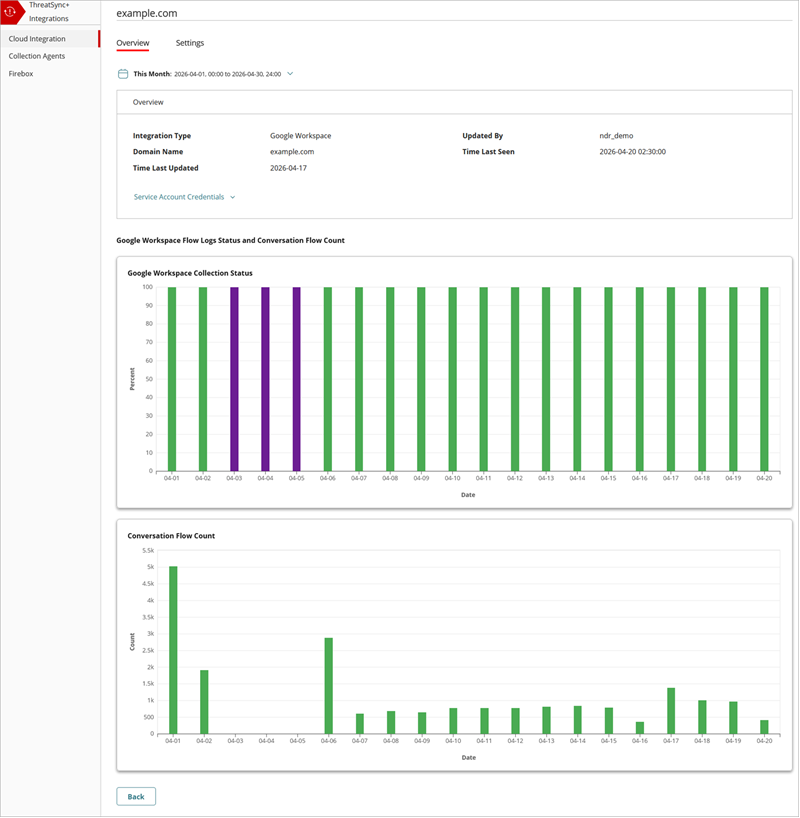The width and height of the screenshot is (800, 818).
Task: Switch to the Settings tab
Action: point(189,43)
